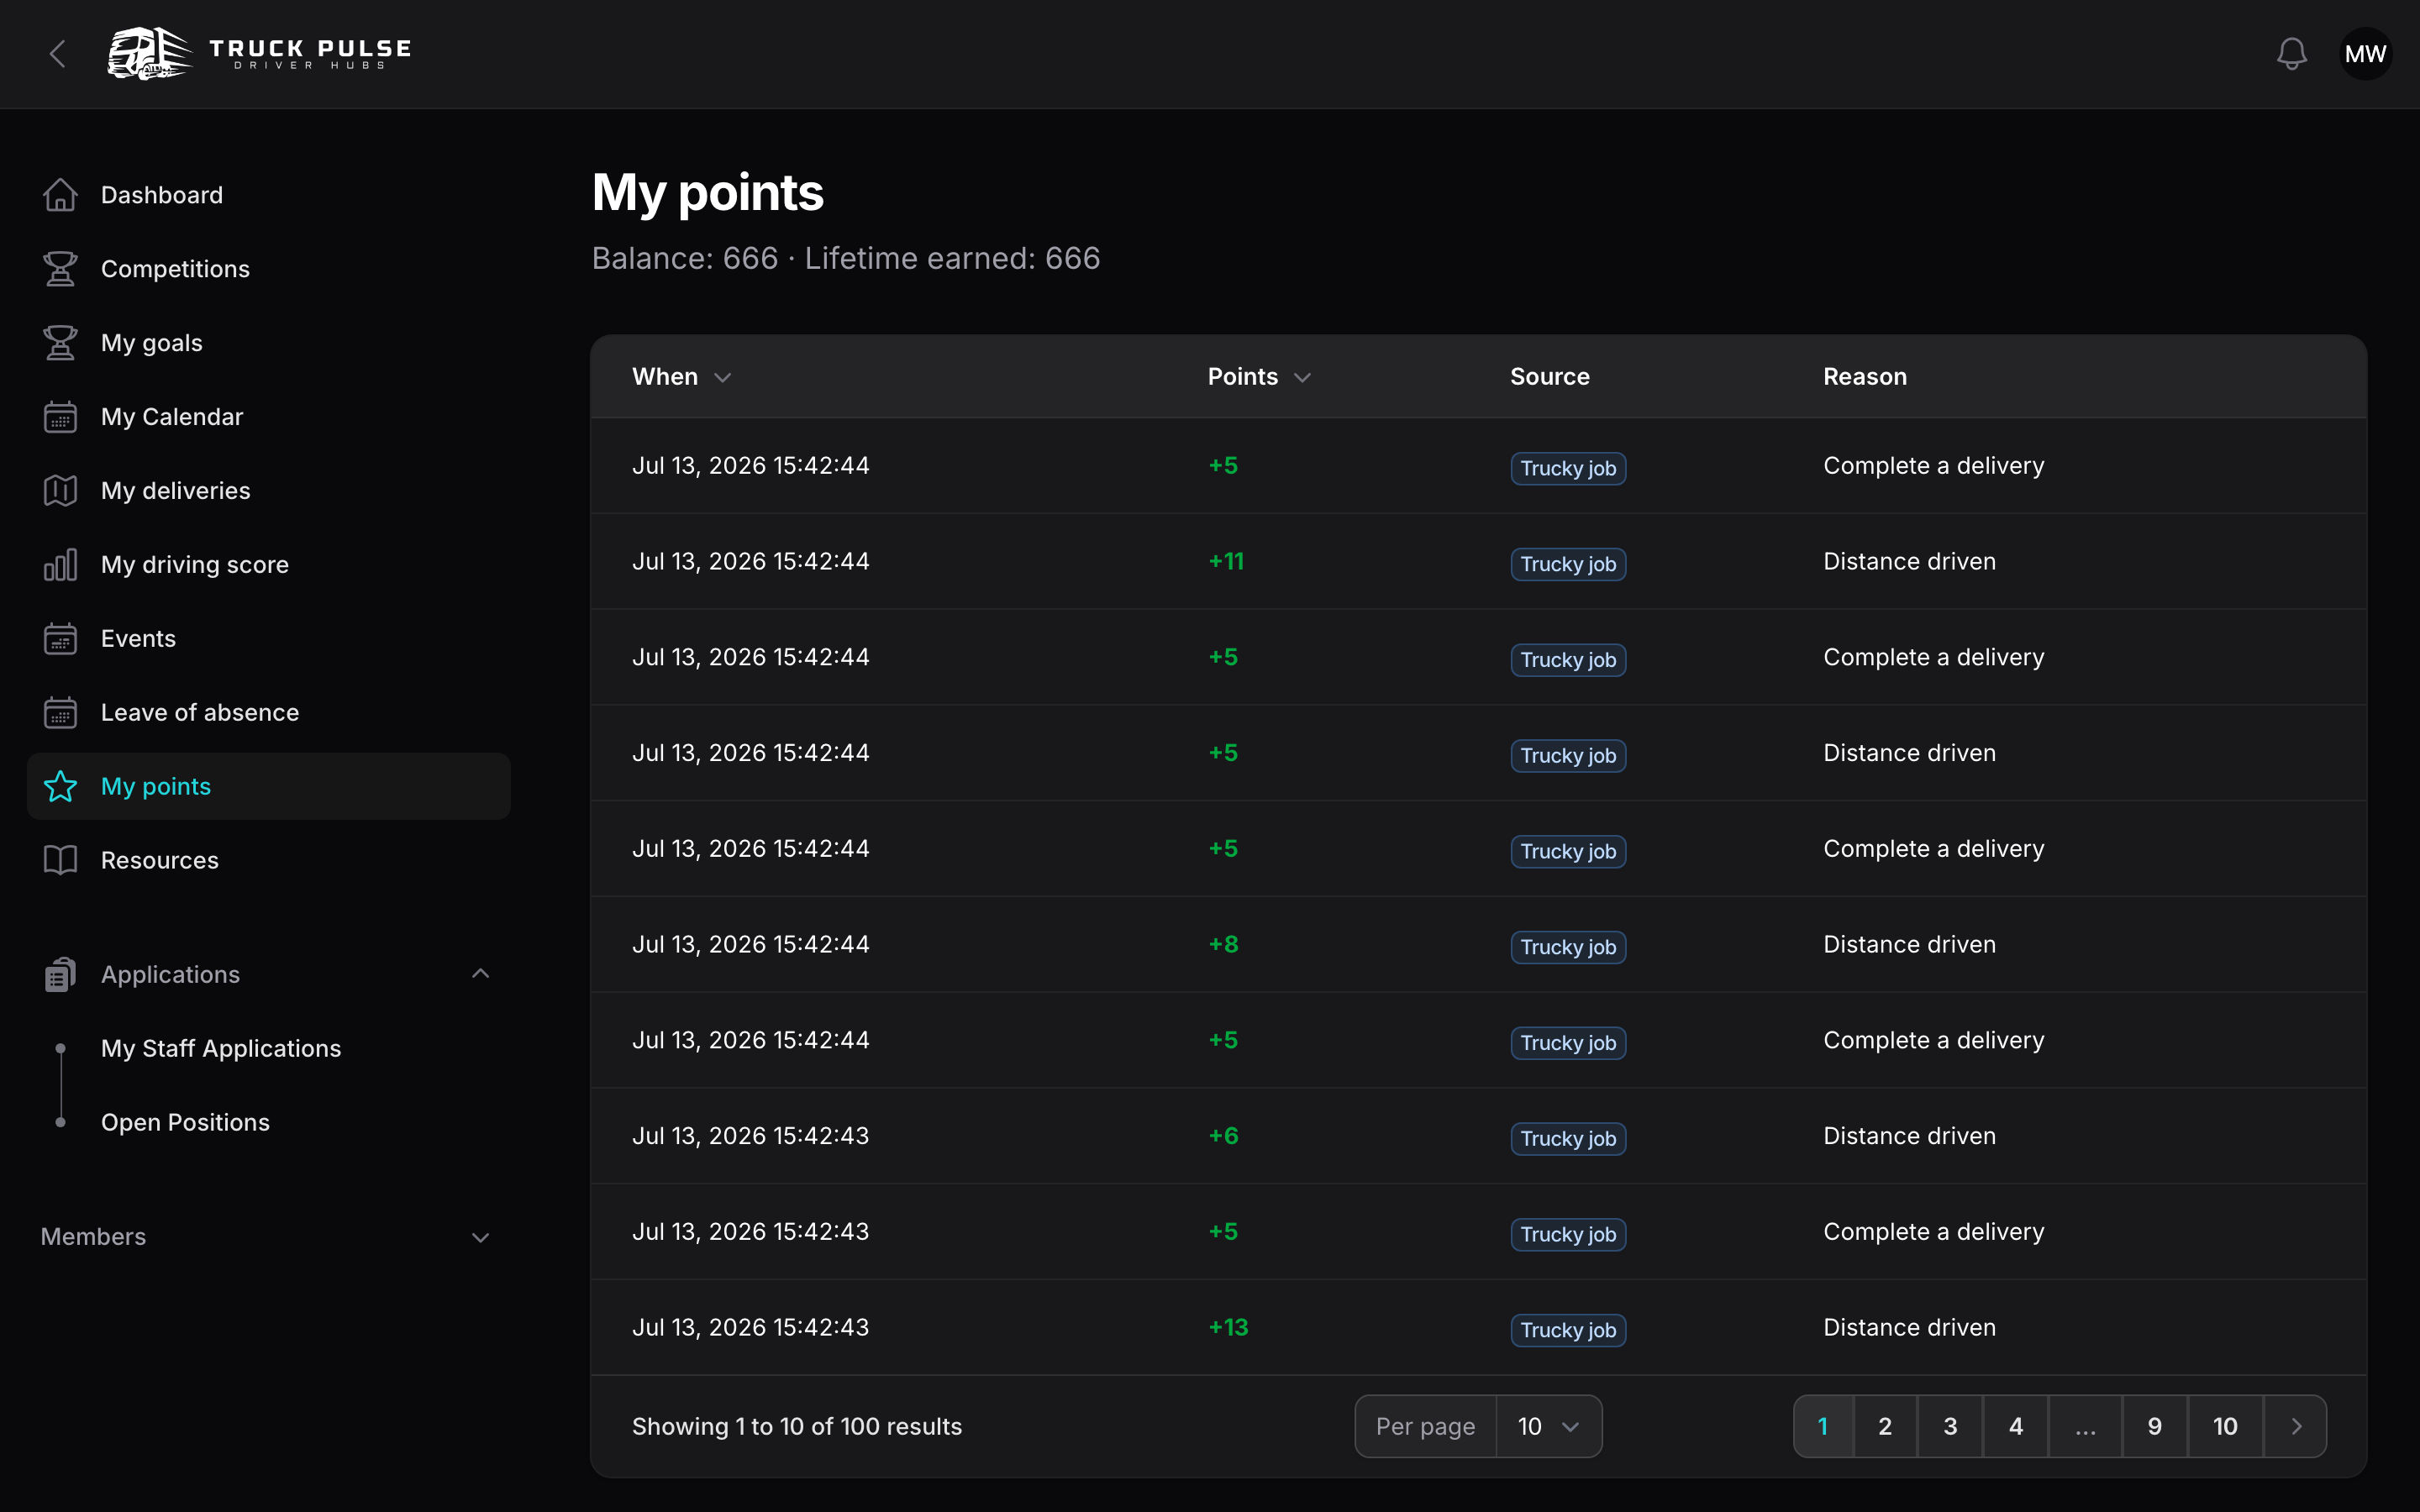This screenshot has height=1512, width=2420.
Task: Sort by the Points column chevron
Action: 1302,378
